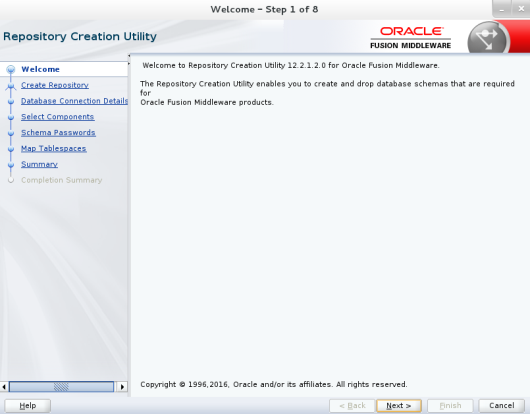This screenshot has width=530, height=414.
Task: Click the Schema Passwords step bullet
Action: coord(11,133)
